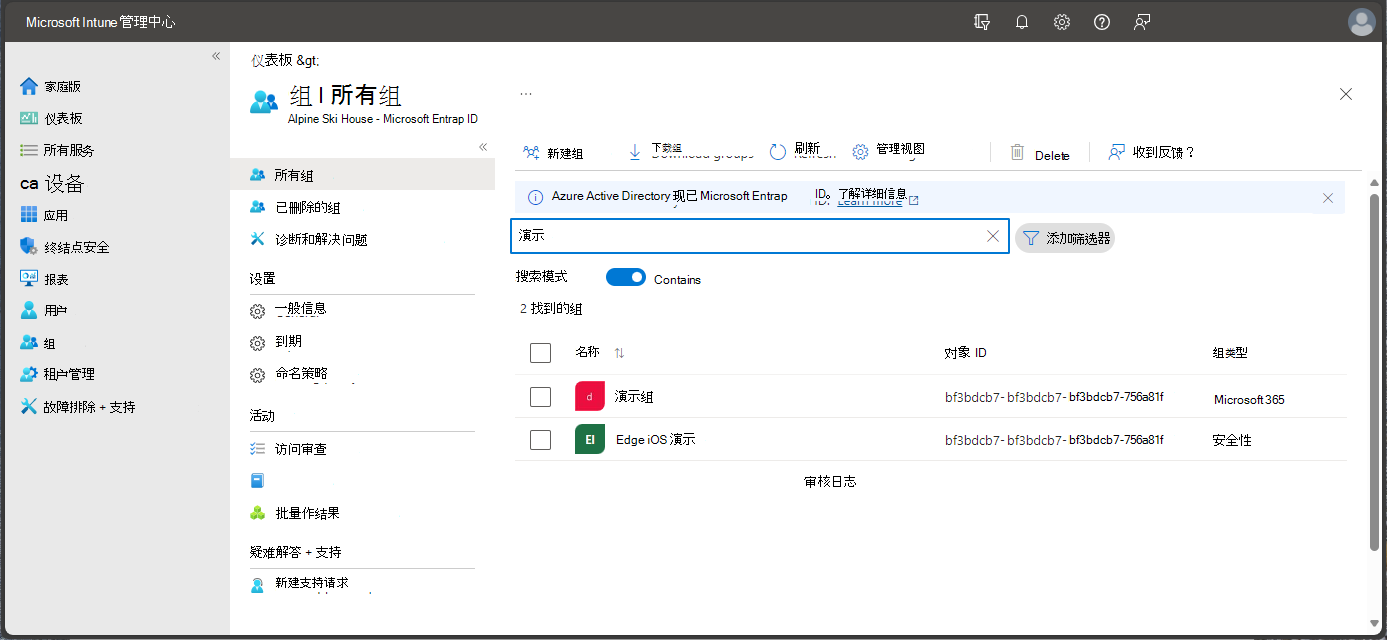Click 新建组 toolbar button

[x=553, y=153]
